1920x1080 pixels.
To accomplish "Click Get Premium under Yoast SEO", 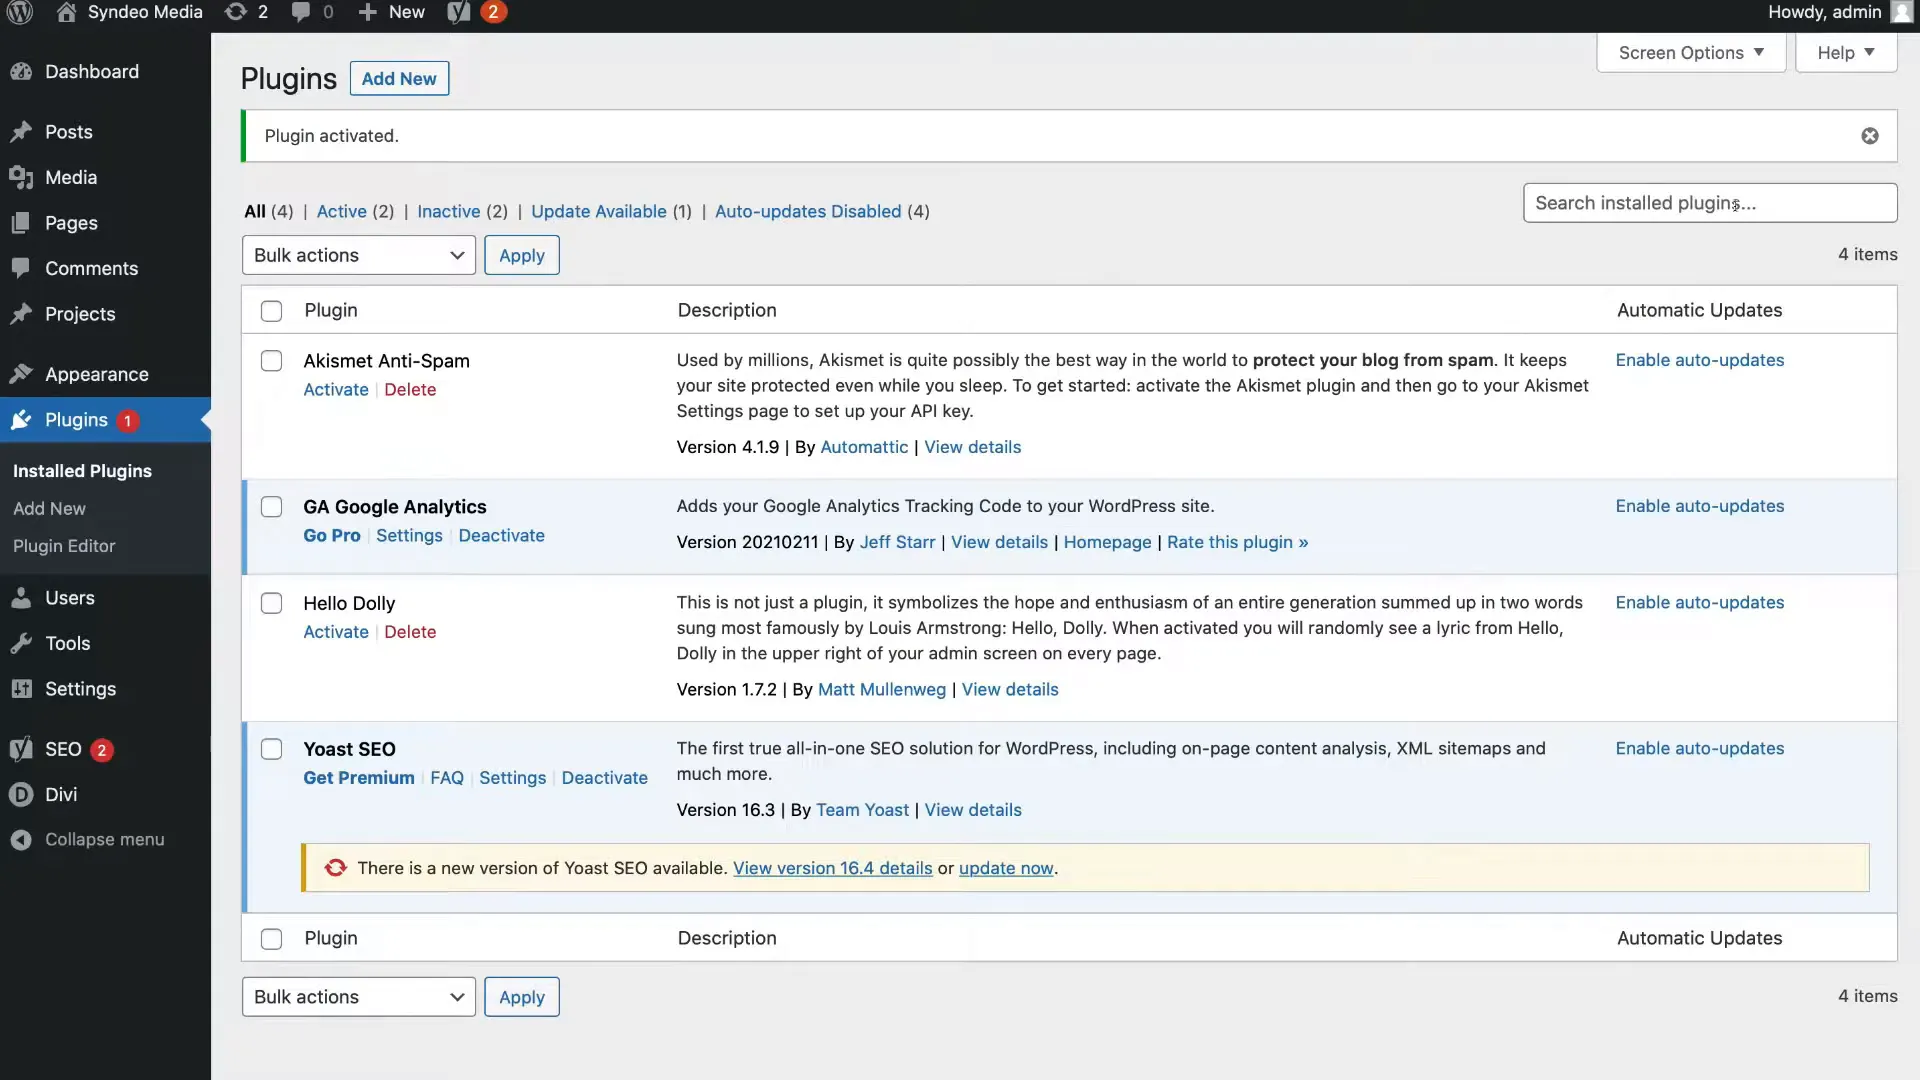I will pyautogui.click(x=359, y=778).
